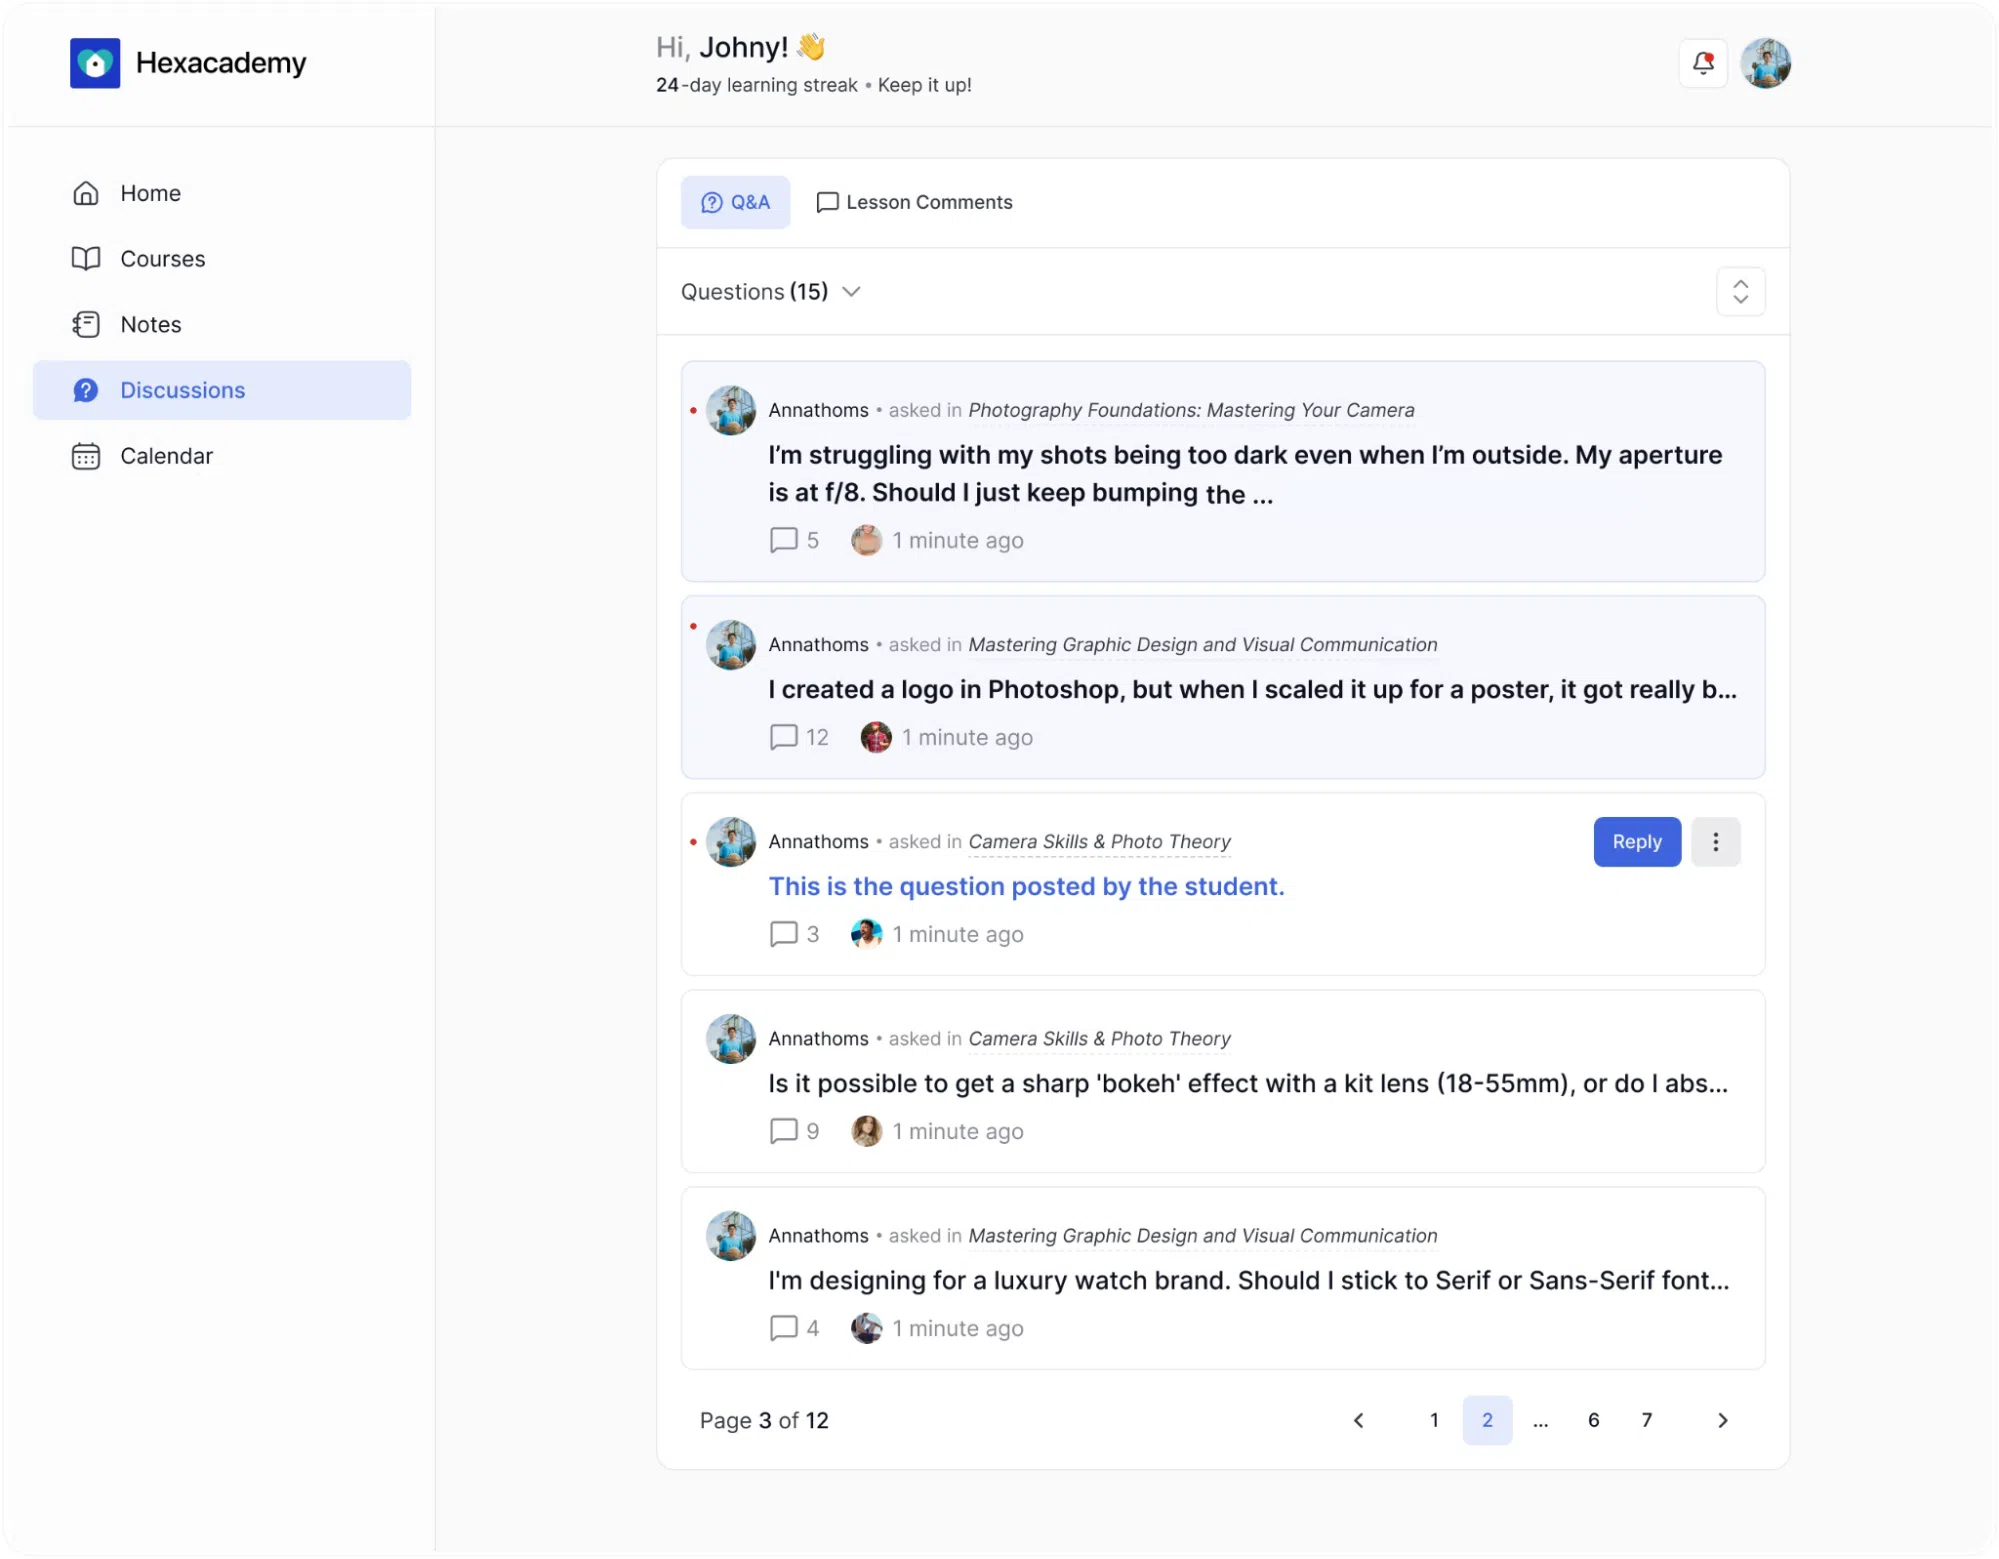Click the sort up-down arrows button

pos(1740,292)
